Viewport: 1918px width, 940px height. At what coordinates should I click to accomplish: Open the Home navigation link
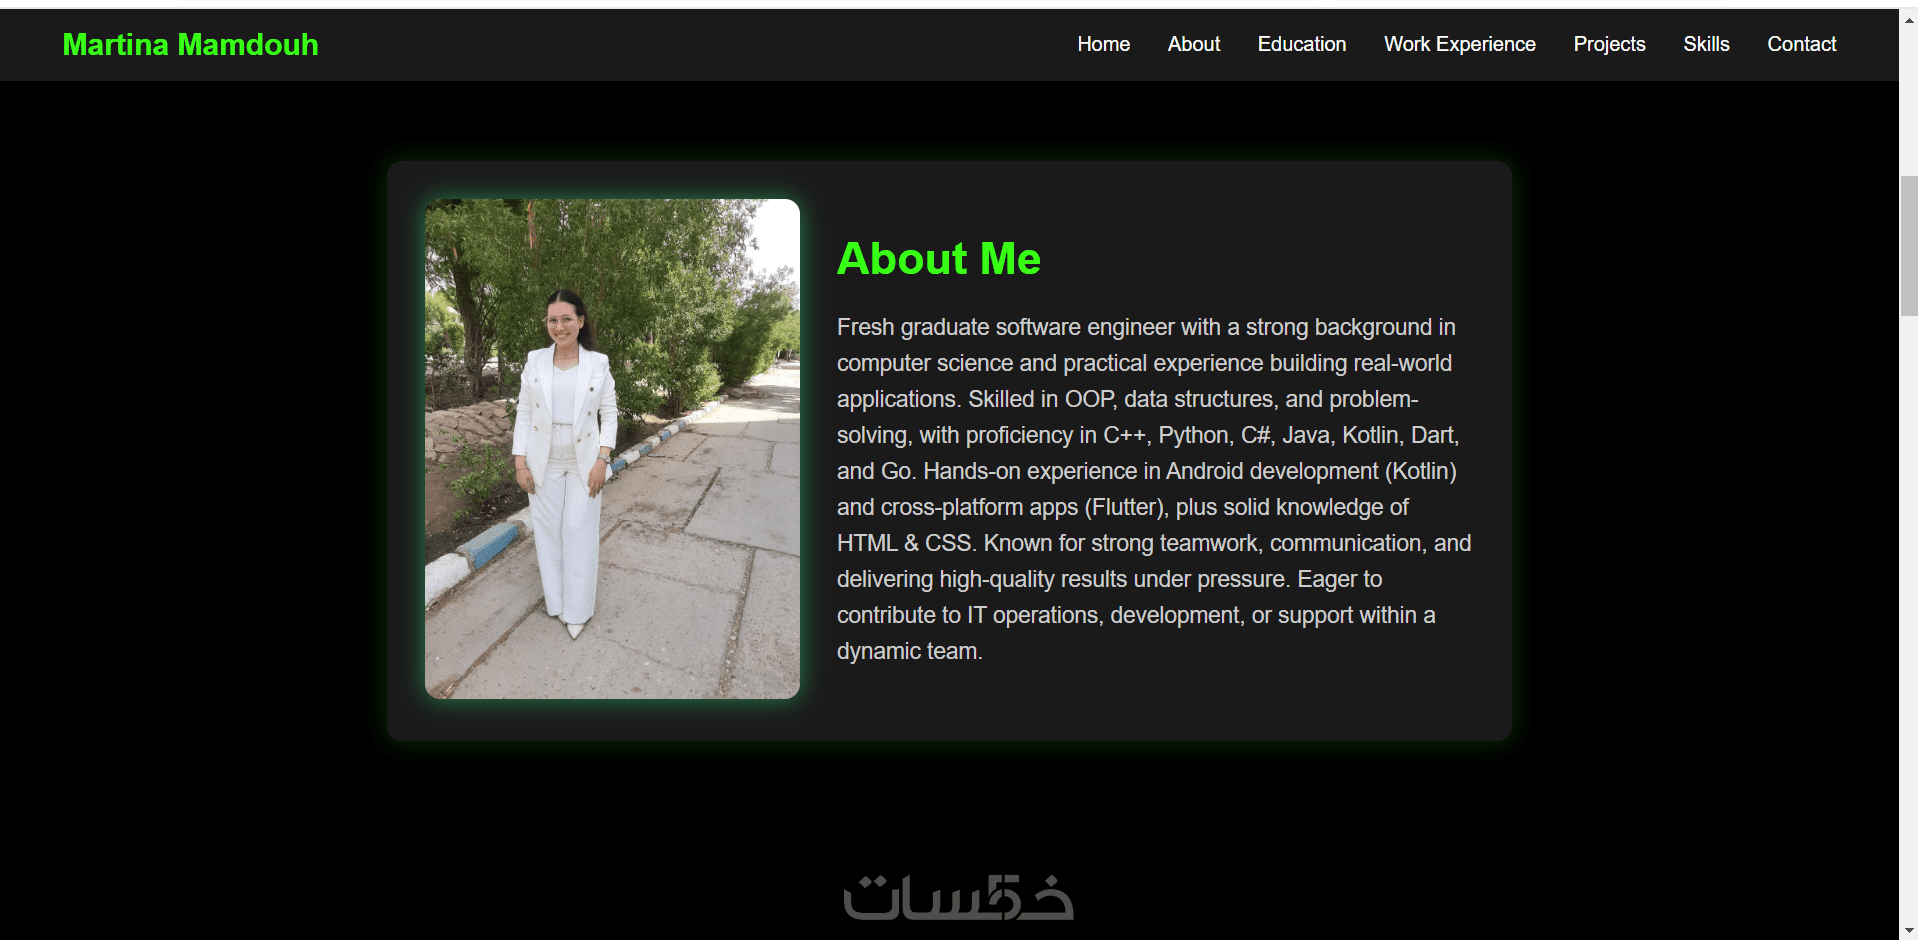(x=1103, y=44)
